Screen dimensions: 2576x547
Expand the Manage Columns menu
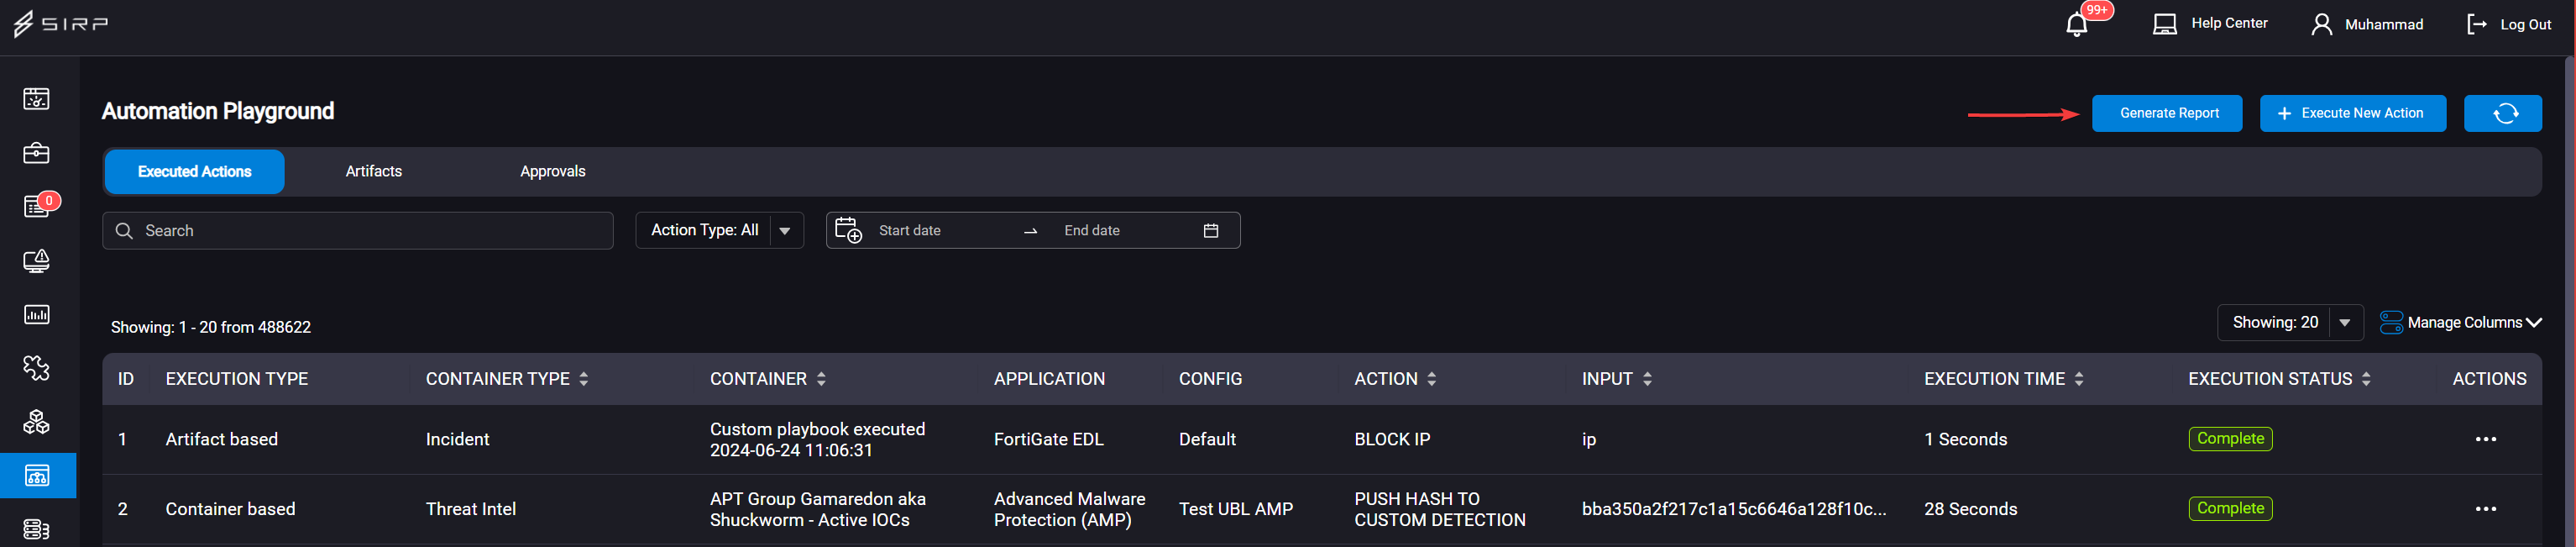coord(2460,322)
